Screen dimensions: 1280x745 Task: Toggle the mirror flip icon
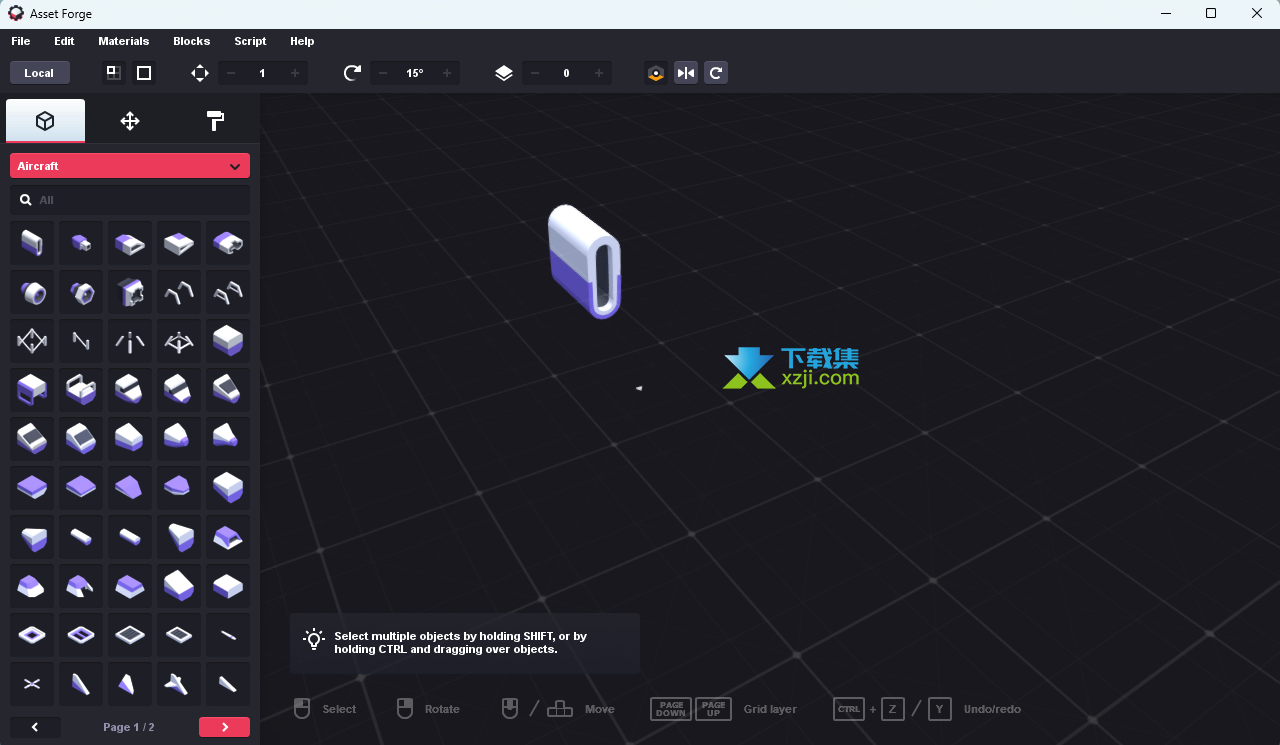686,73
